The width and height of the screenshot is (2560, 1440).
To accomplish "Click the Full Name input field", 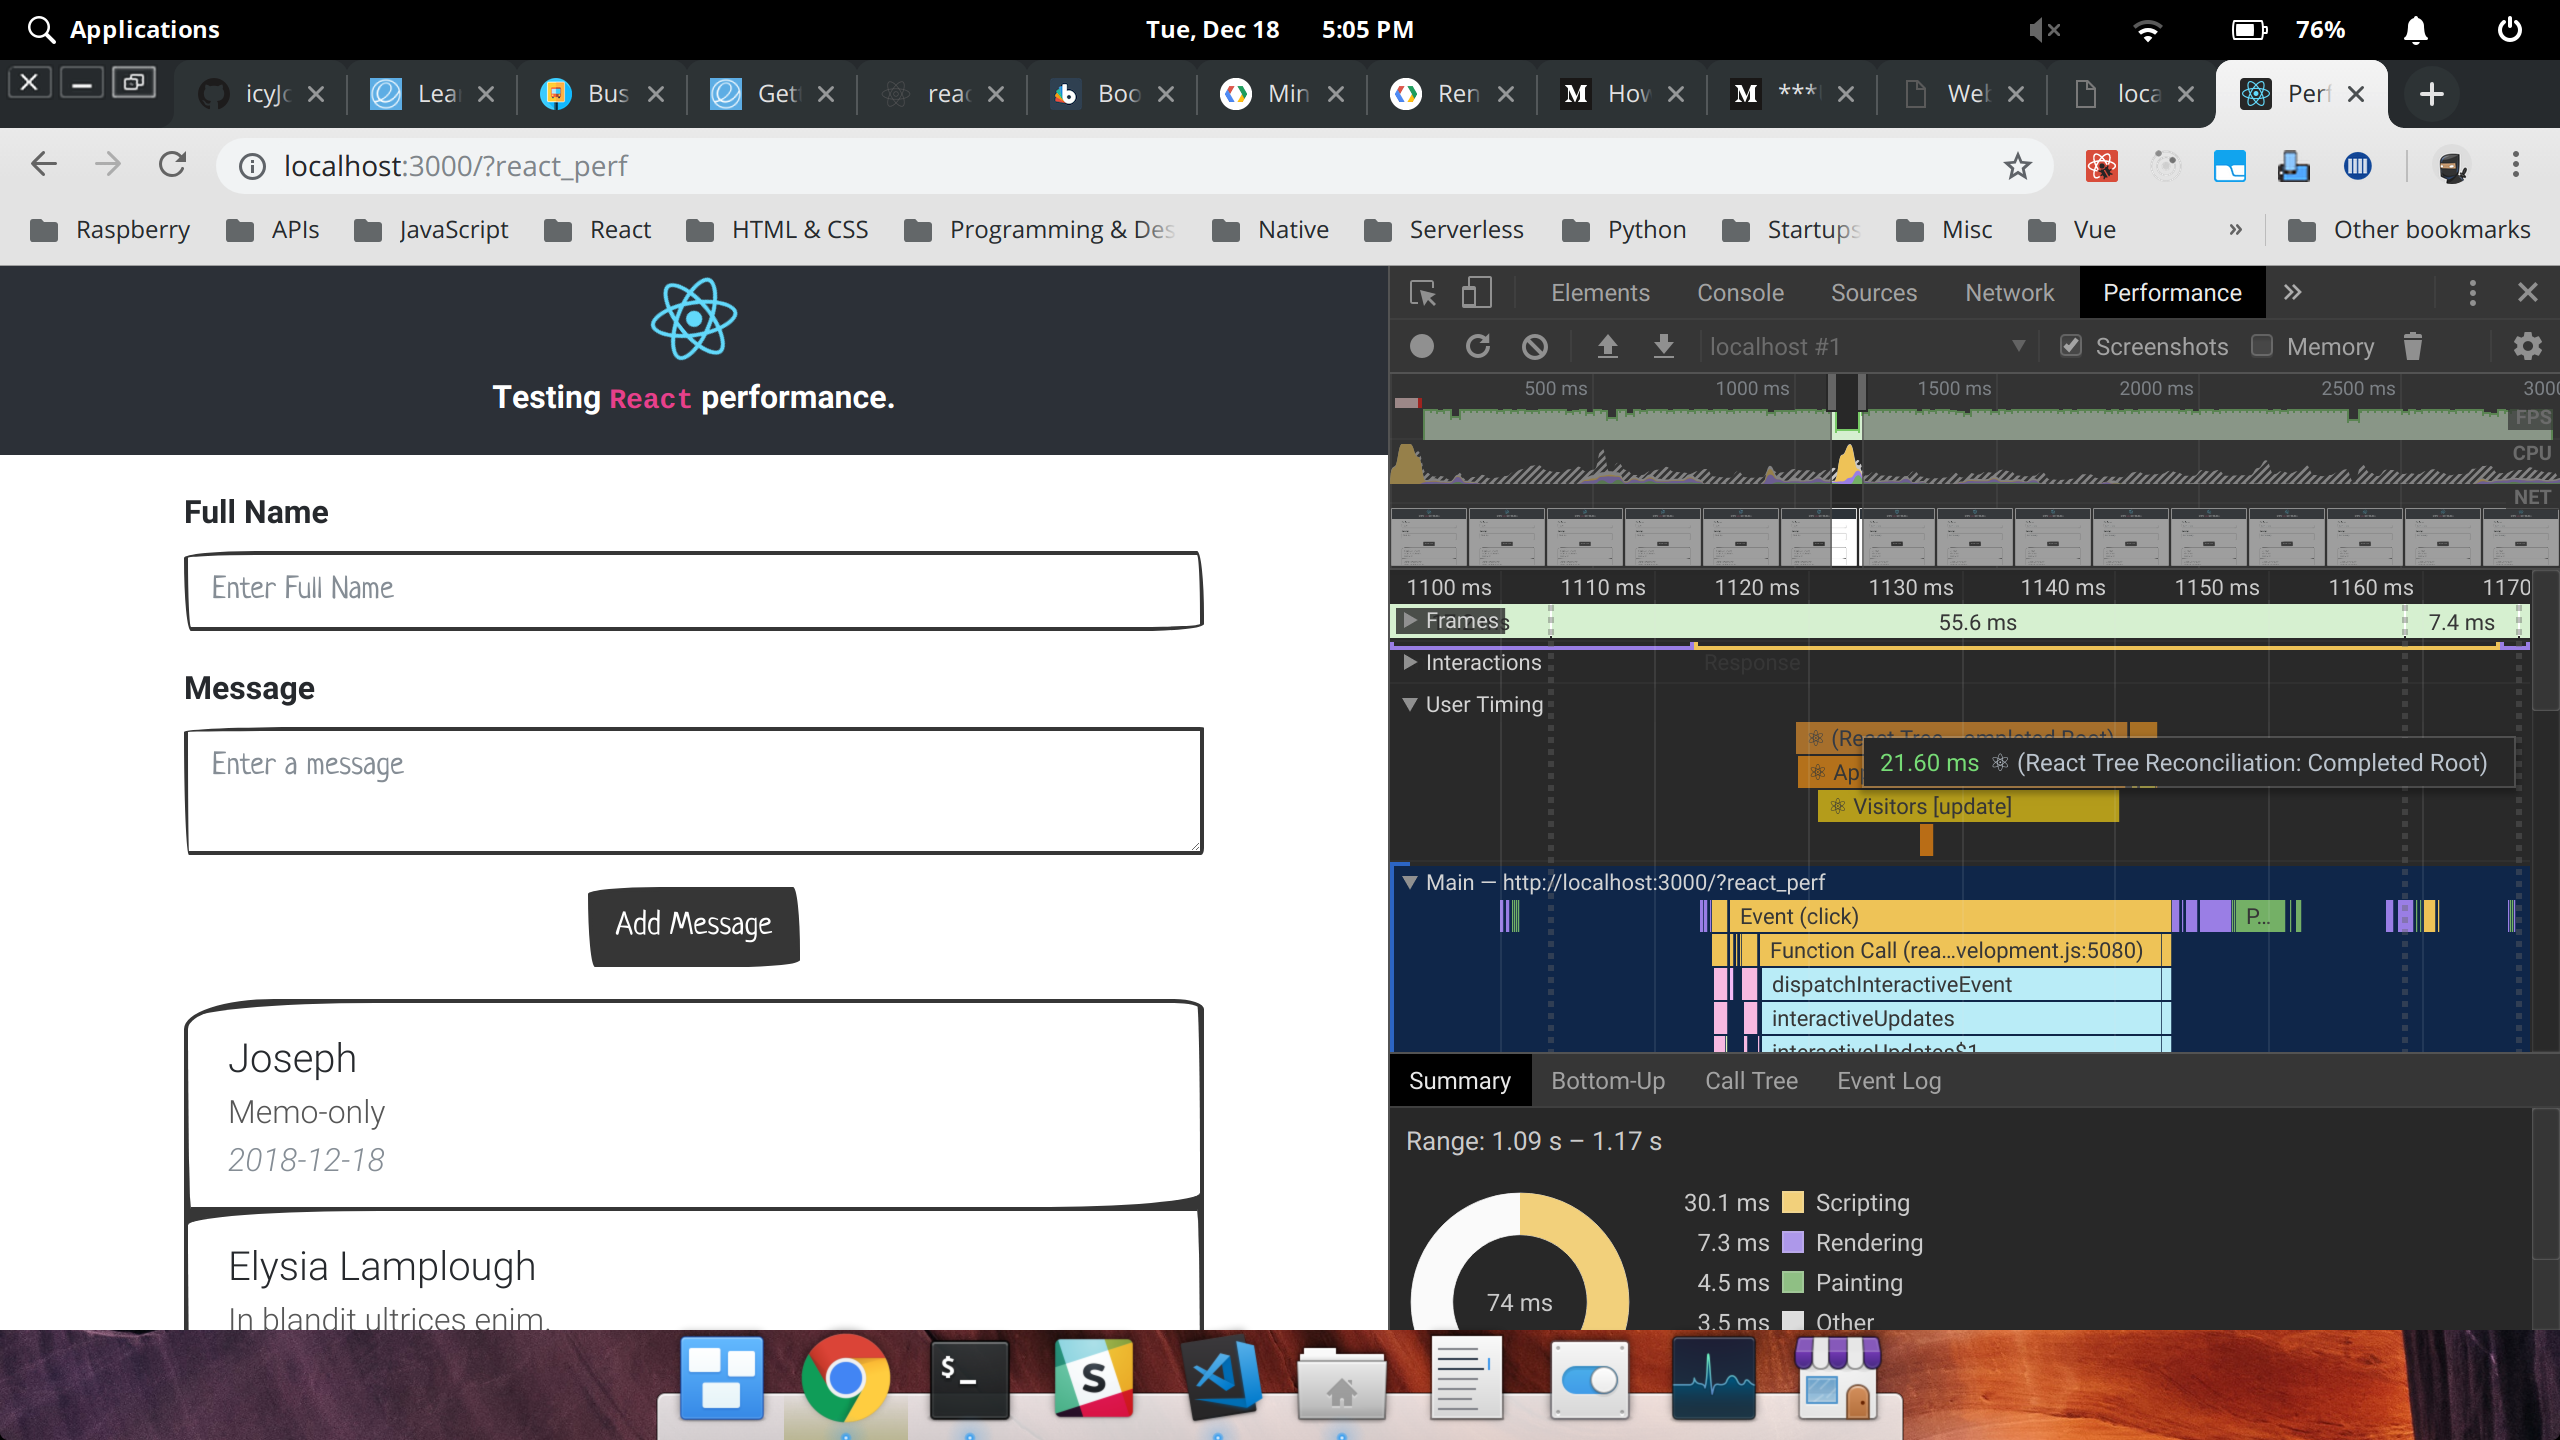I will (x=693, y=589).
